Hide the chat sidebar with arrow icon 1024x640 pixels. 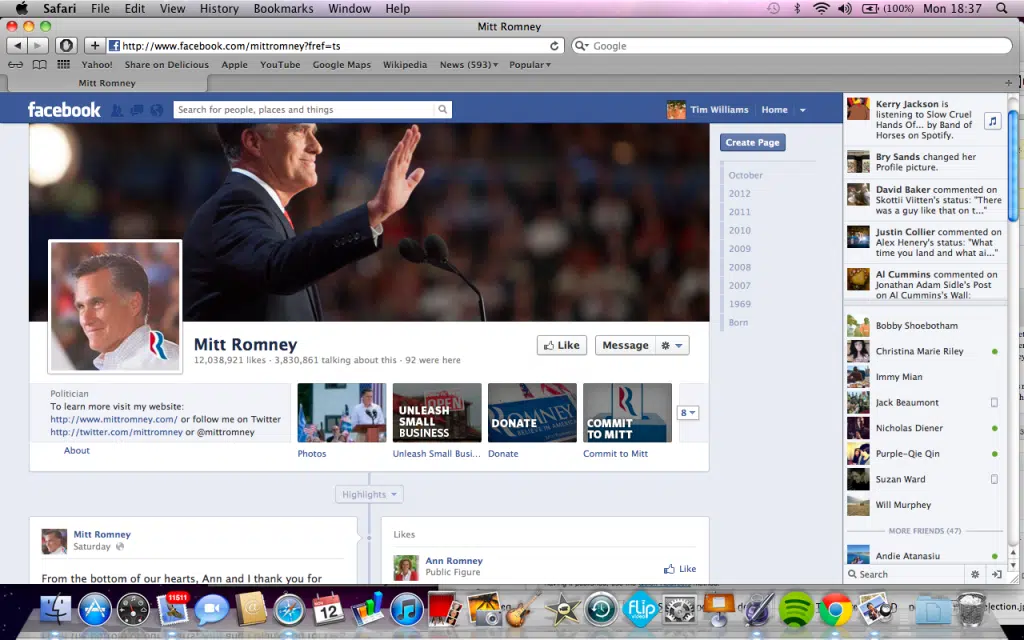997,574
